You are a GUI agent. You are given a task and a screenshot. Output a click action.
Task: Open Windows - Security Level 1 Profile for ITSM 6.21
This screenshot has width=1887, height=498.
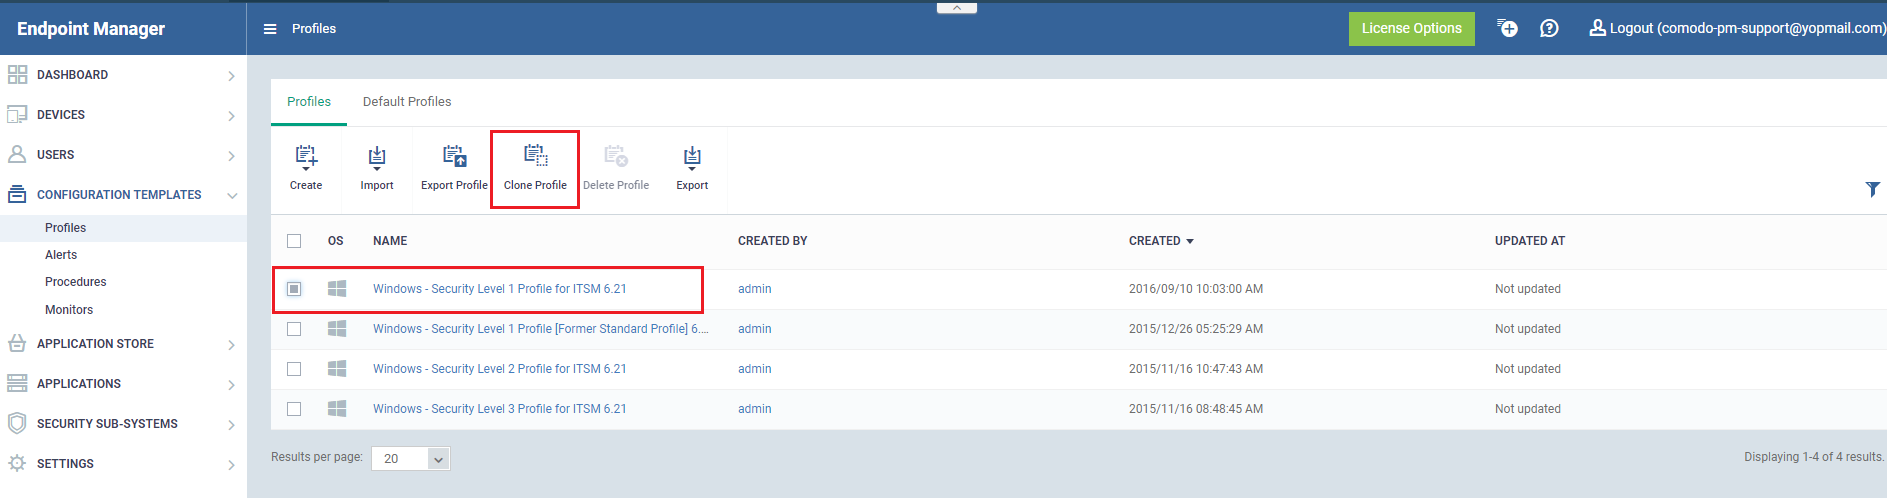click(500, 289)
